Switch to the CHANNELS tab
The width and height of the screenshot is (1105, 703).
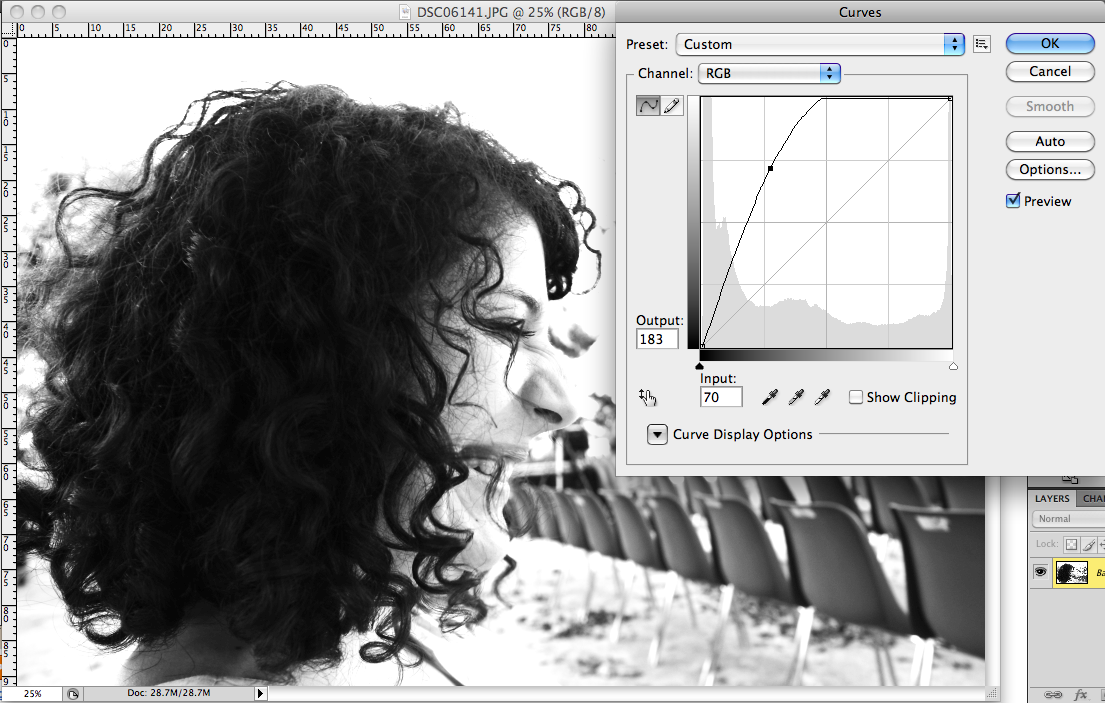pyautogui.click(x=1094, y=498)
